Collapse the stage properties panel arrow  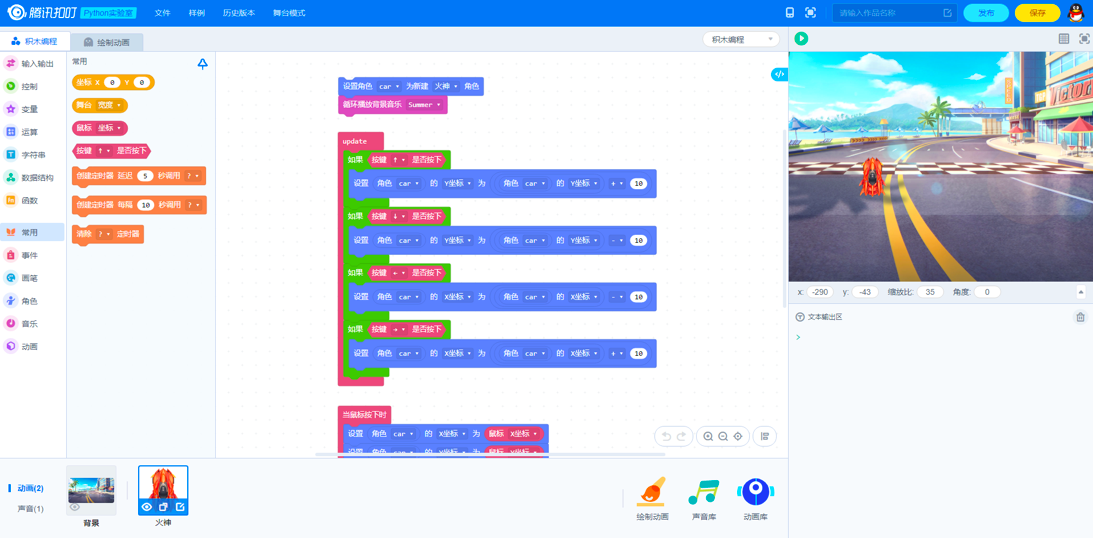click(1081, 292)
